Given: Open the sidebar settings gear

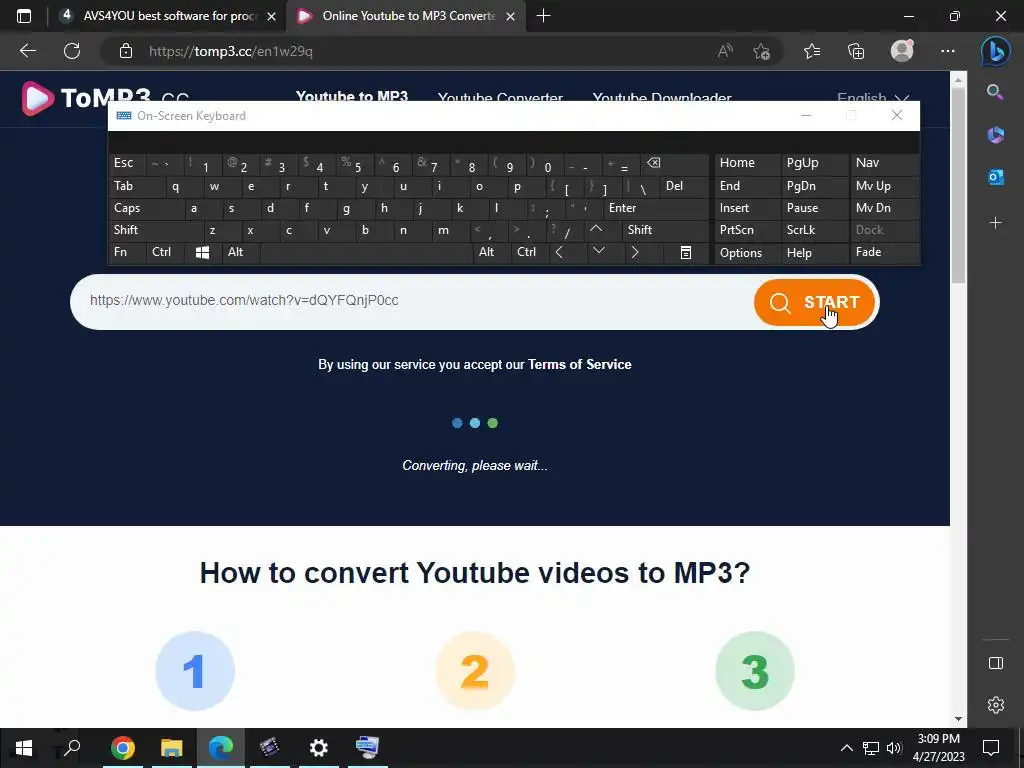Looking at the screenshot, I should (995, 705).
